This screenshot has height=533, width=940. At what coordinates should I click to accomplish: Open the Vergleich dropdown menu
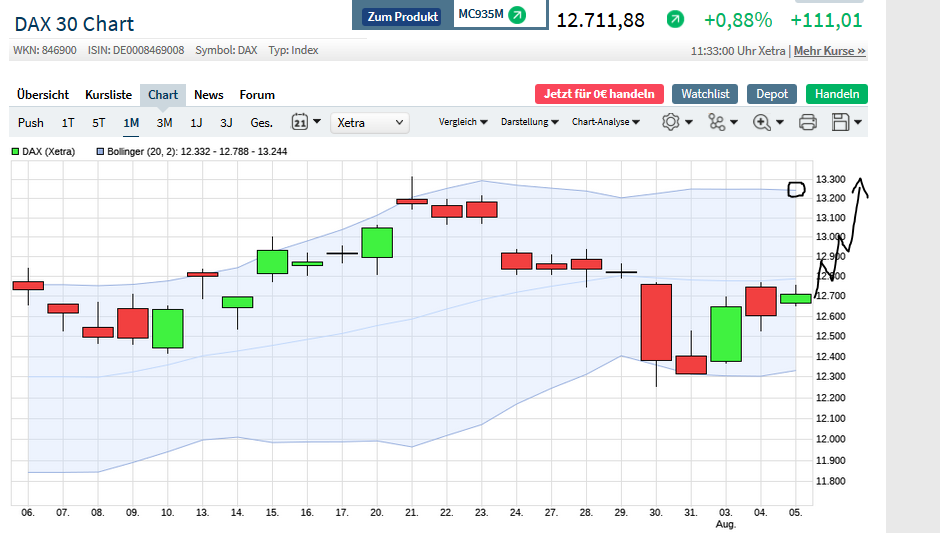tap(463, 122)
